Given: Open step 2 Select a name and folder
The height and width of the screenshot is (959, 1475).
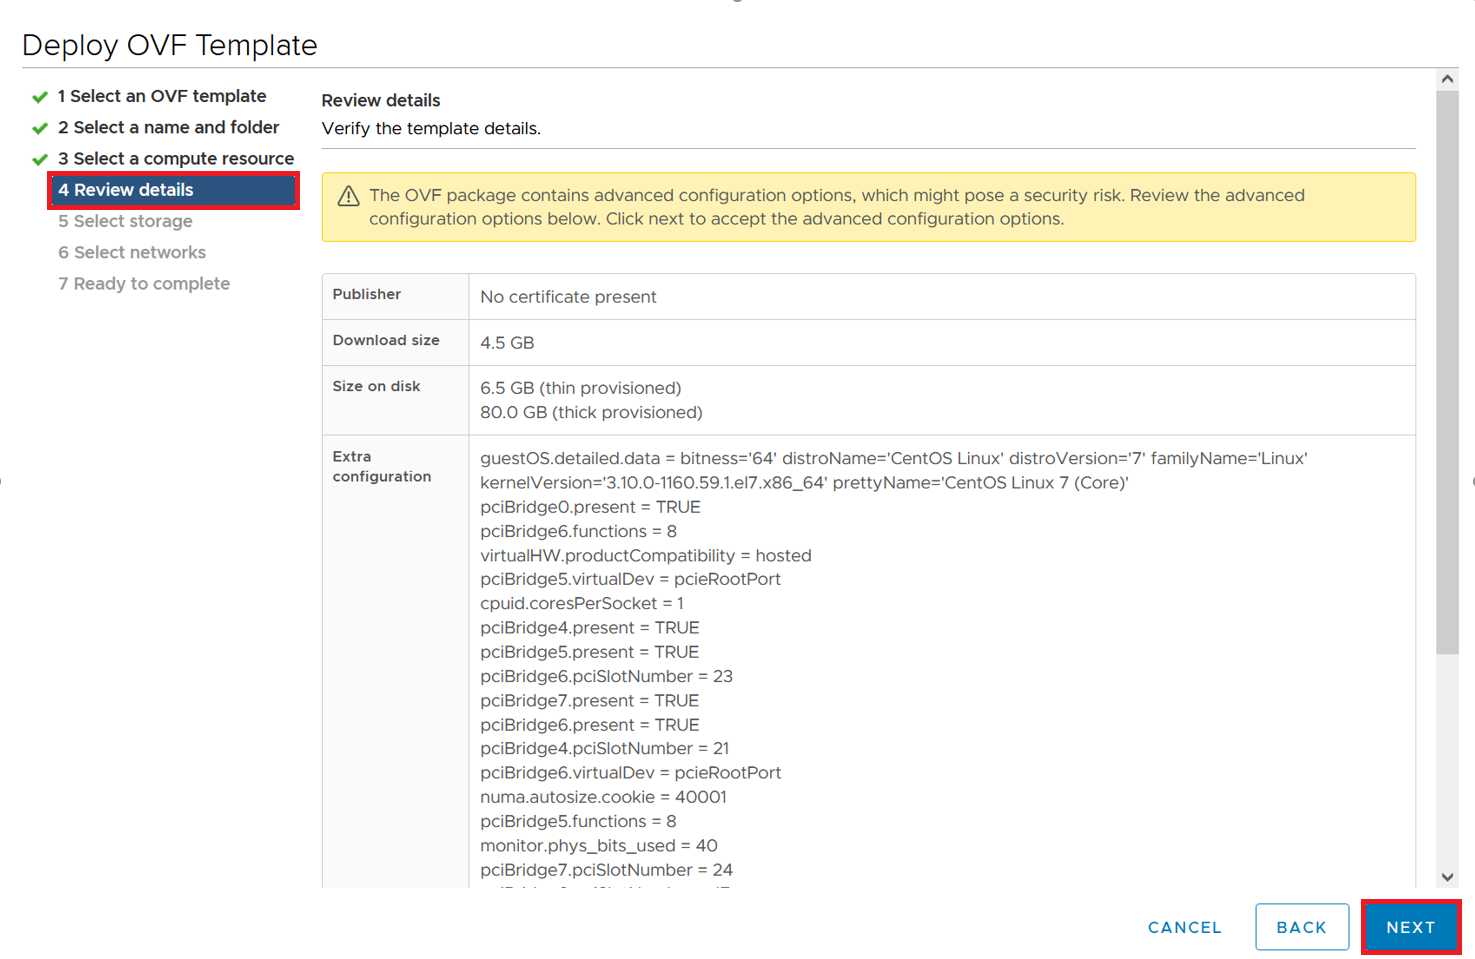Looking at the screenshot, I should pos(168,127).
